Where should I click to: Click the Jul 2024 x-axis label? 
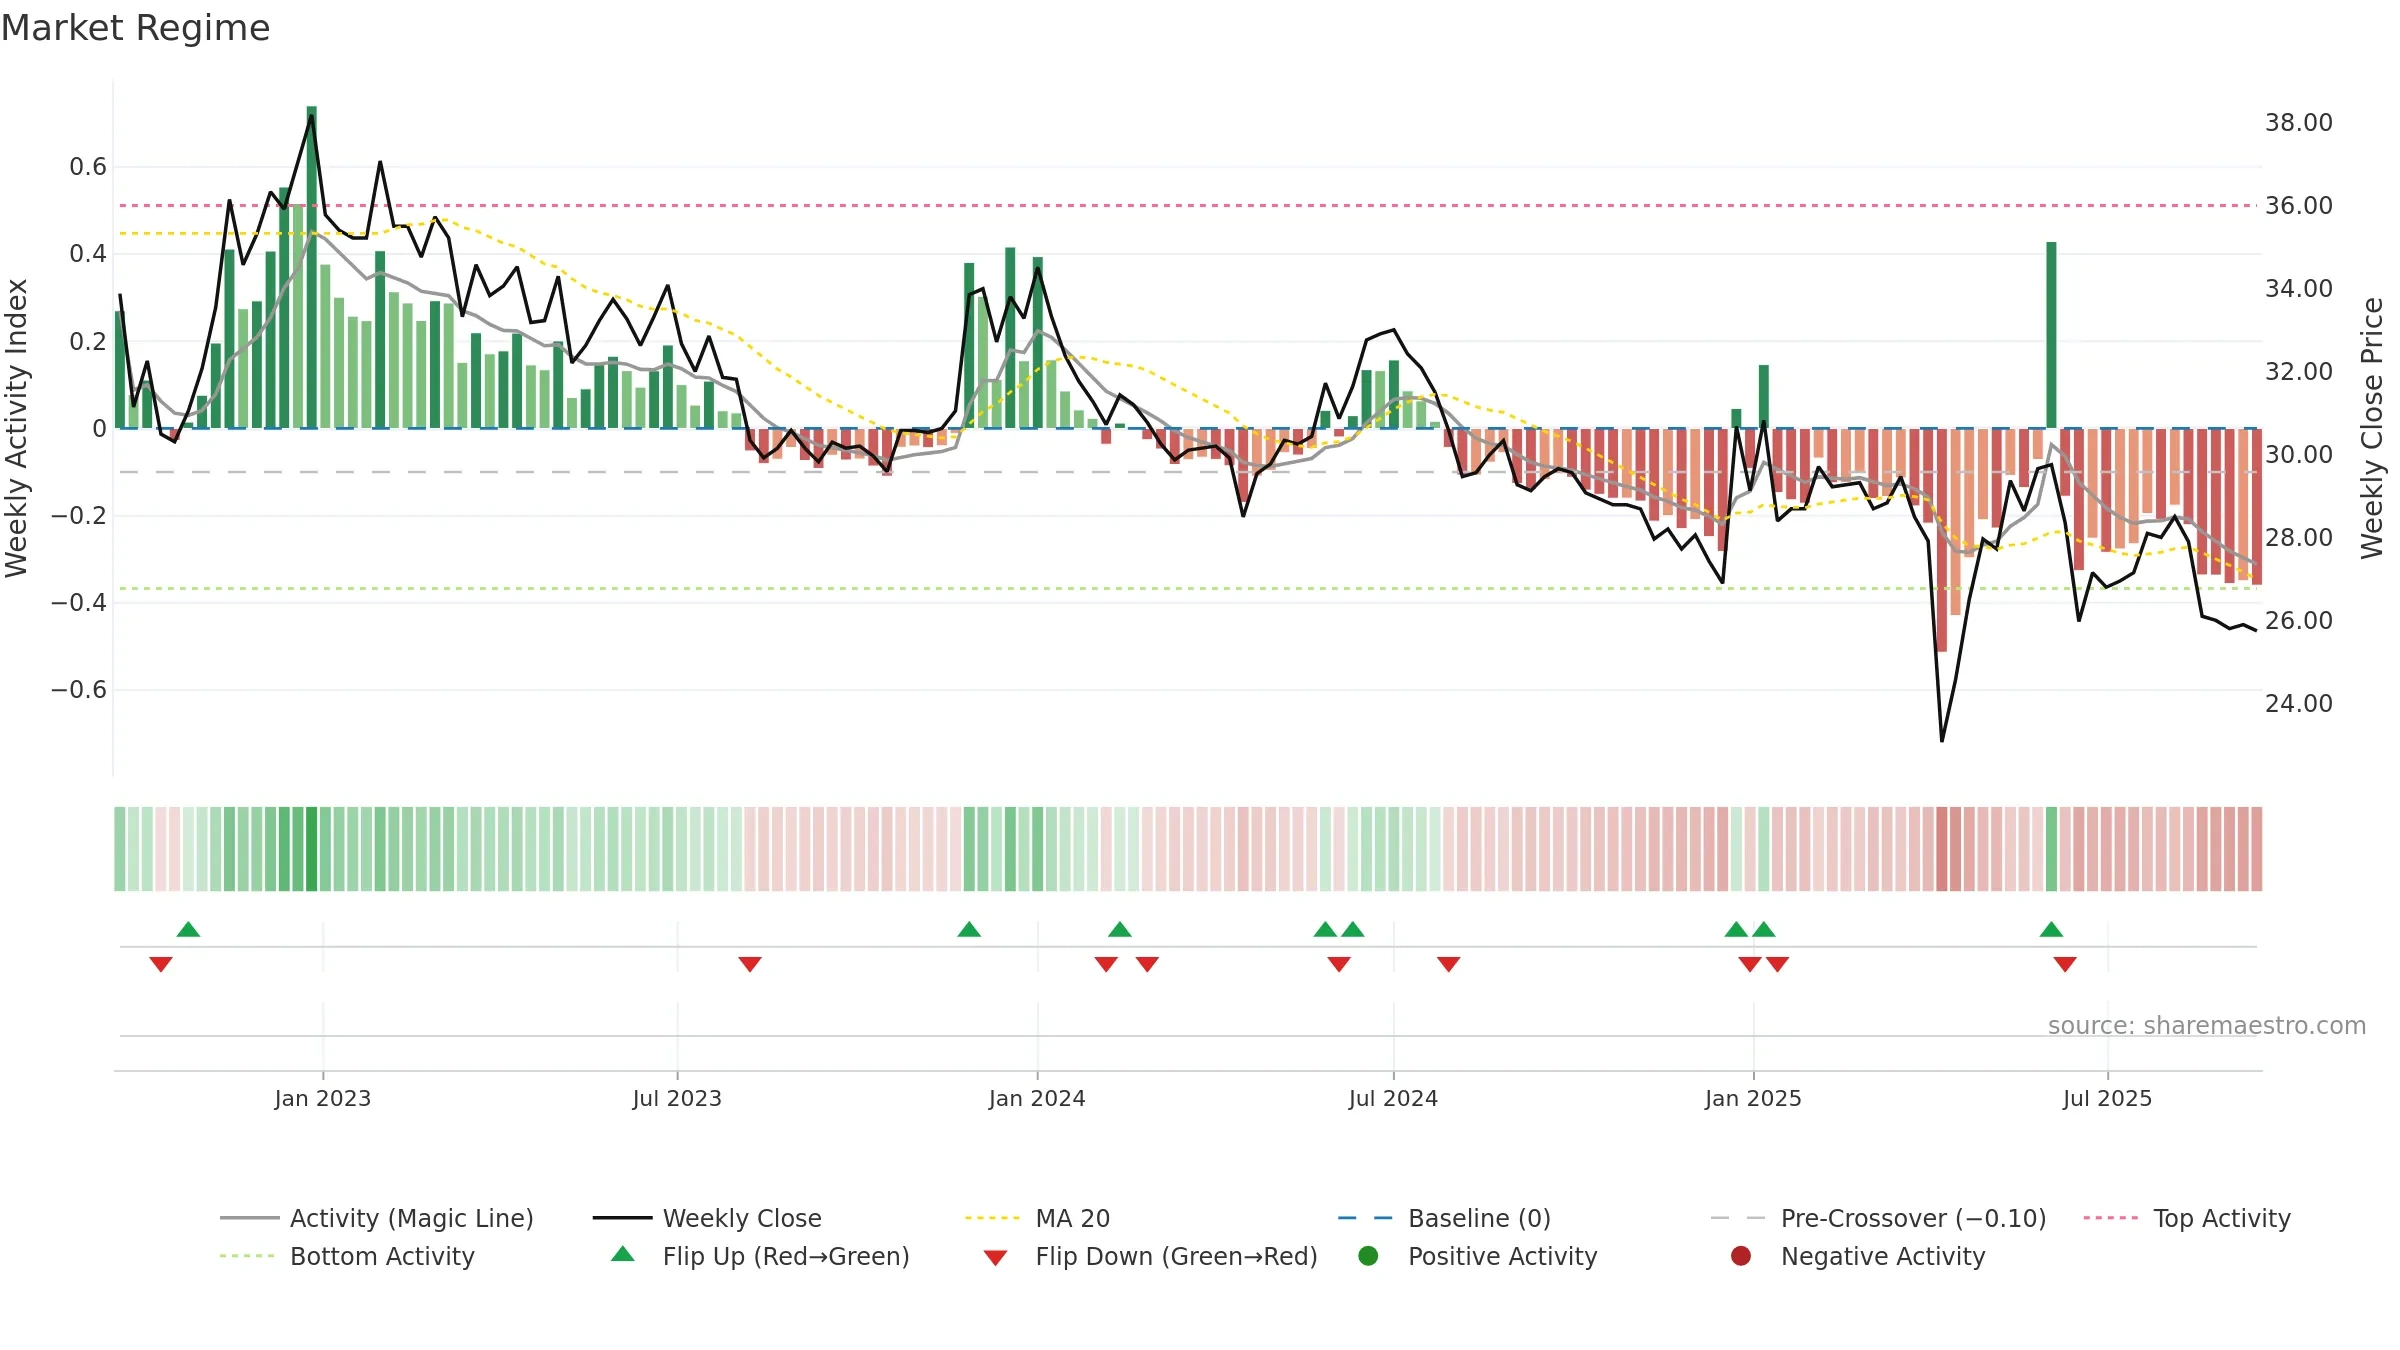pos(1393,1098)
